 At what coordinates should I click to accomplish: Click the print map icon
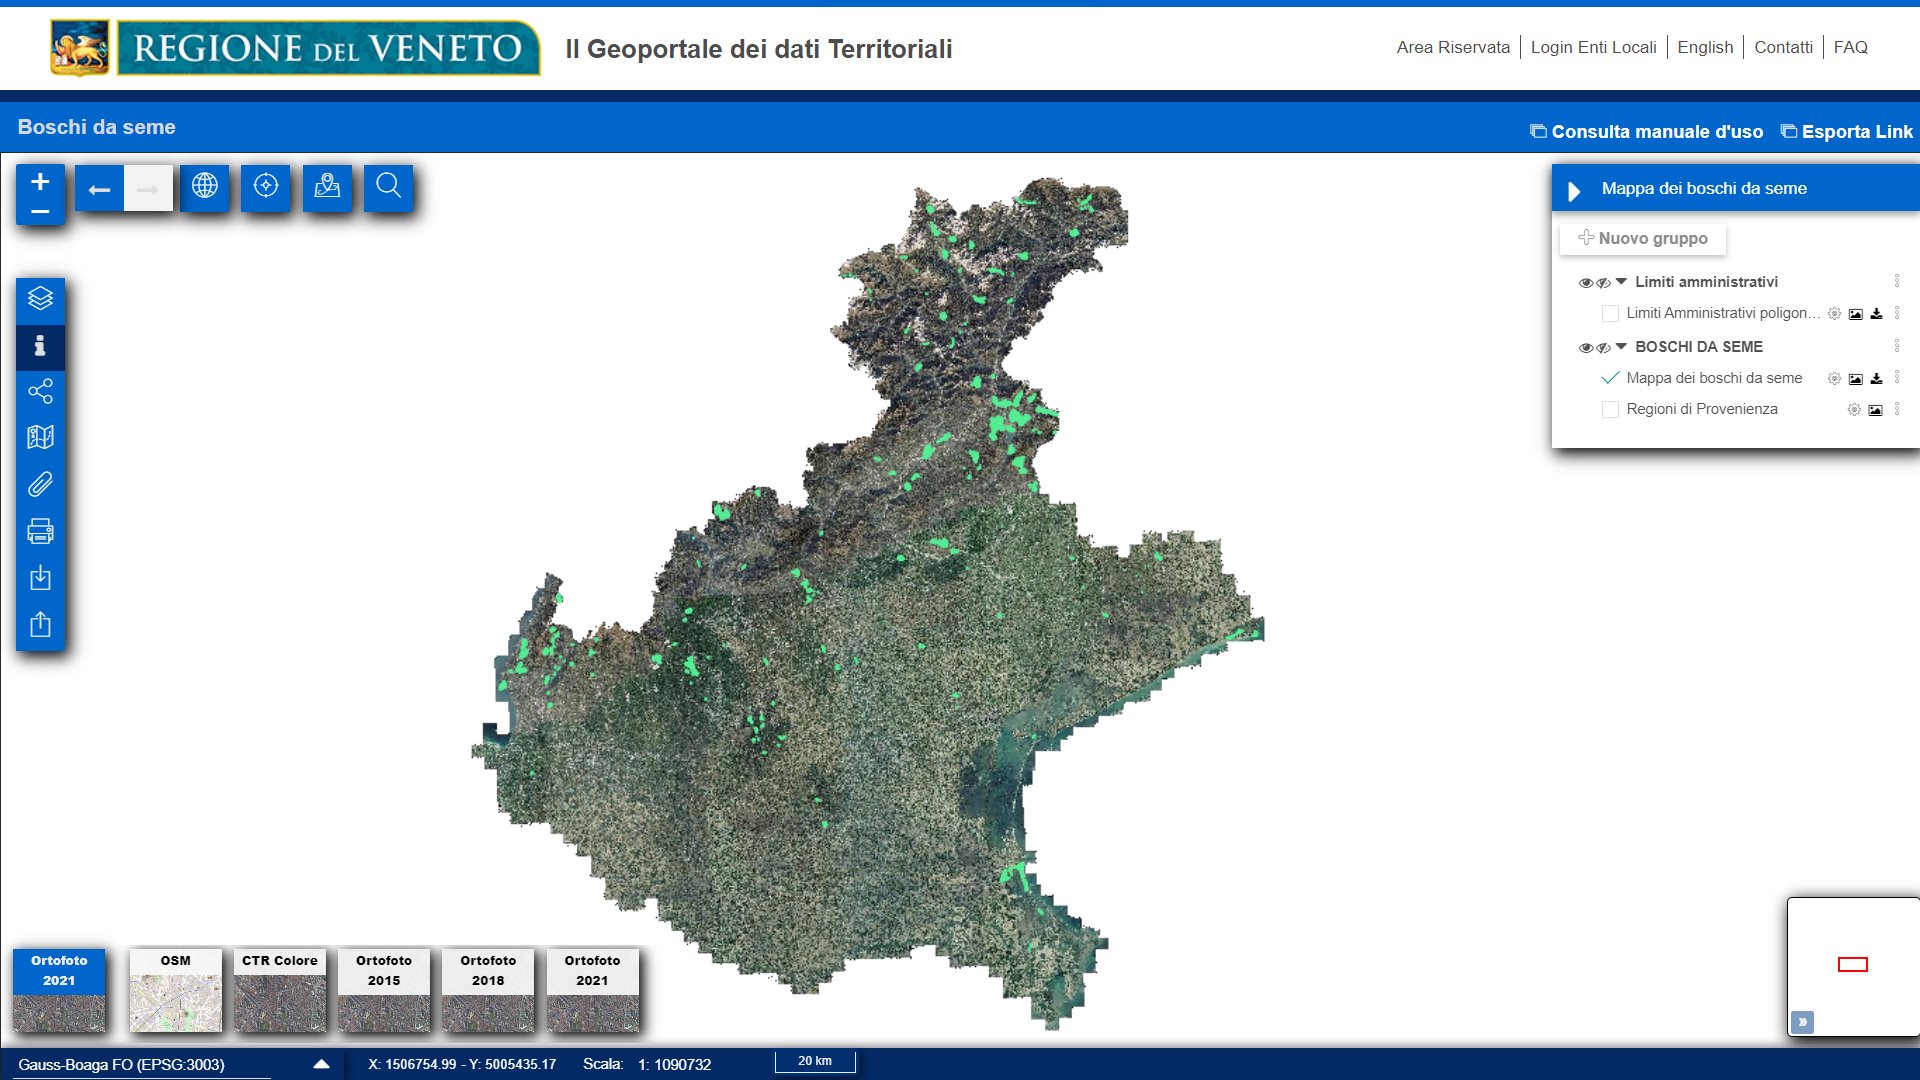tap(40, 531)
